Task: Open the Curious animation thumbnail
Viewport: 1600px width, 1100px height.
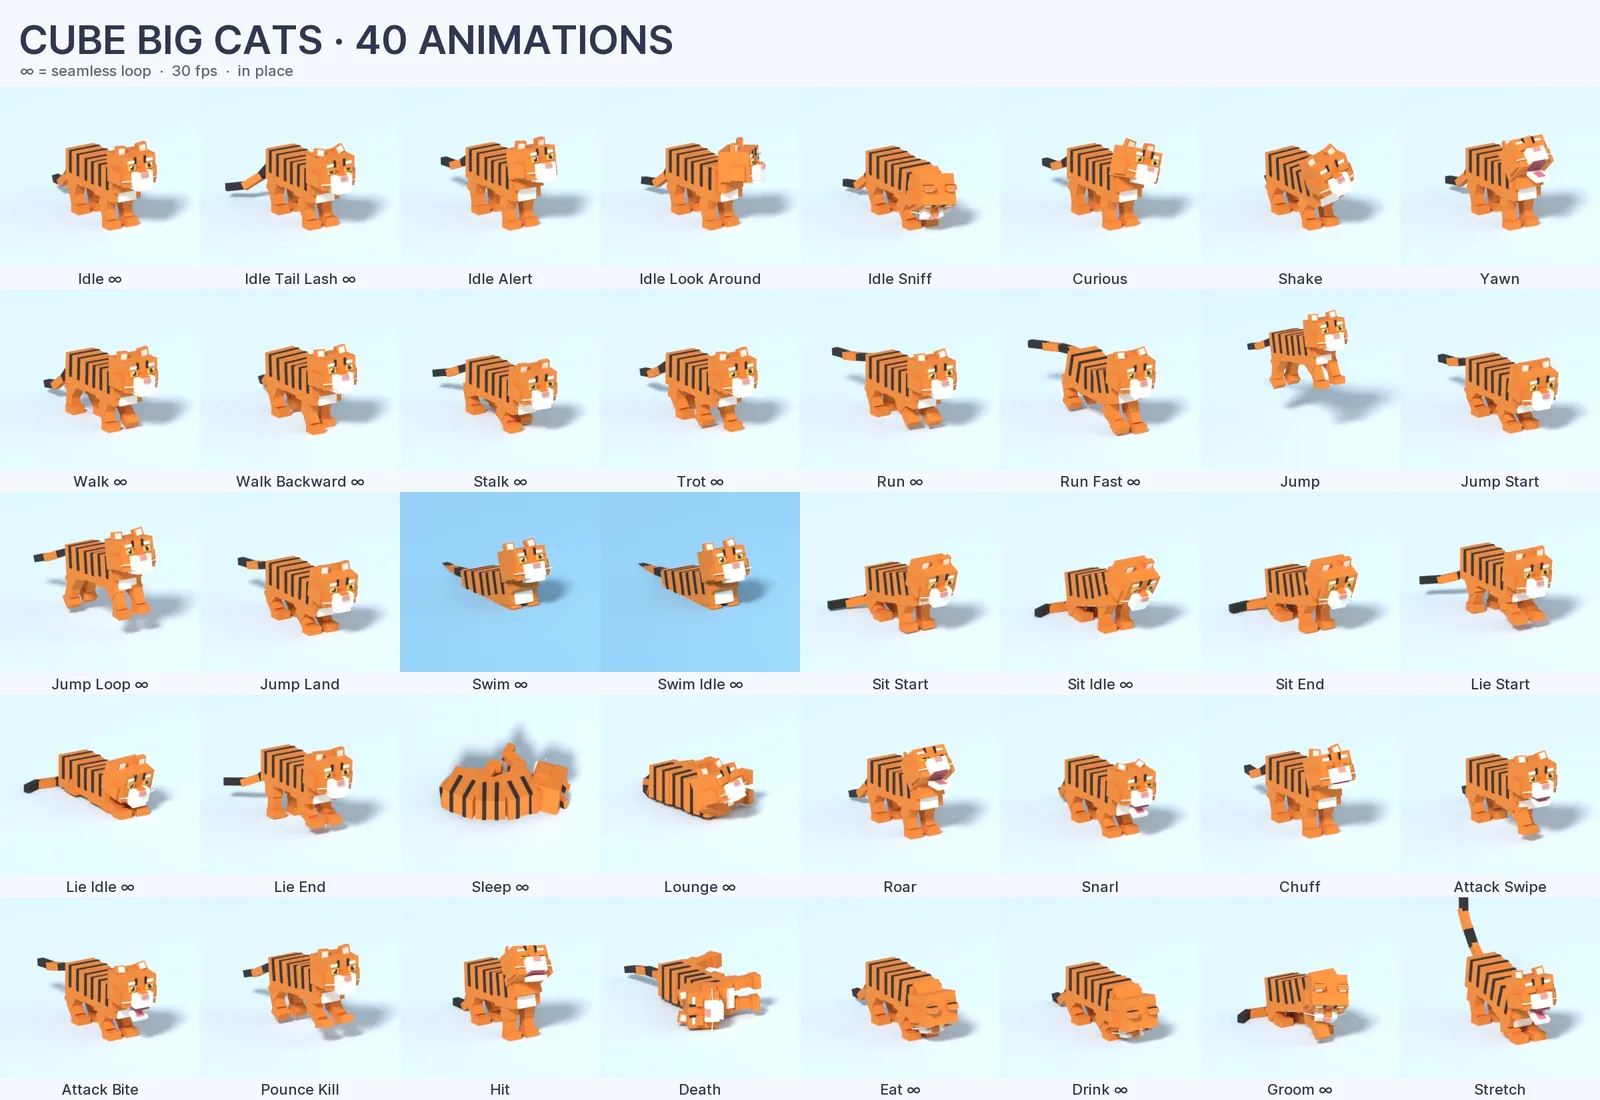Action: click(1100, 177)
